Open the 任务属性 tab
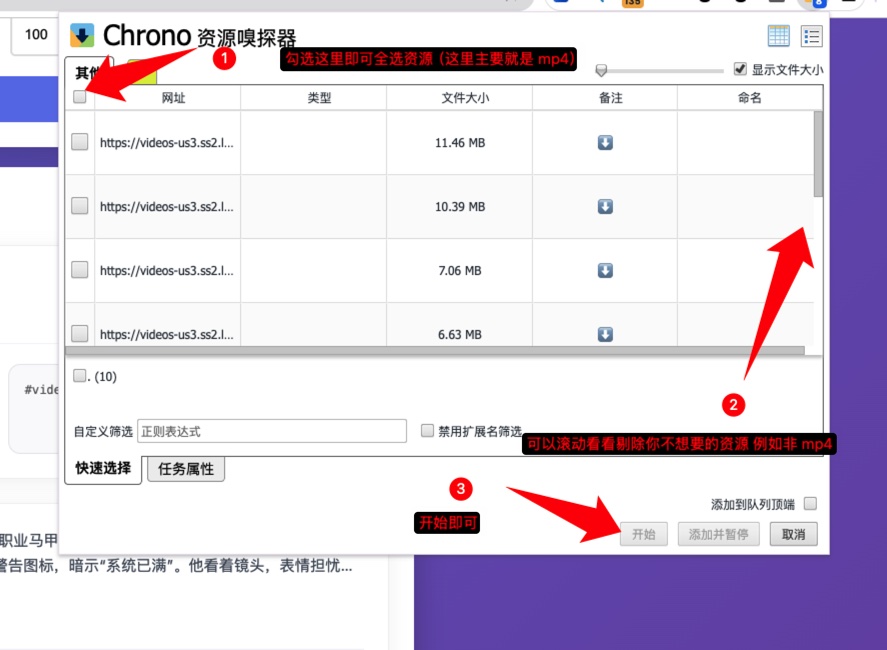 pos(186,469)
